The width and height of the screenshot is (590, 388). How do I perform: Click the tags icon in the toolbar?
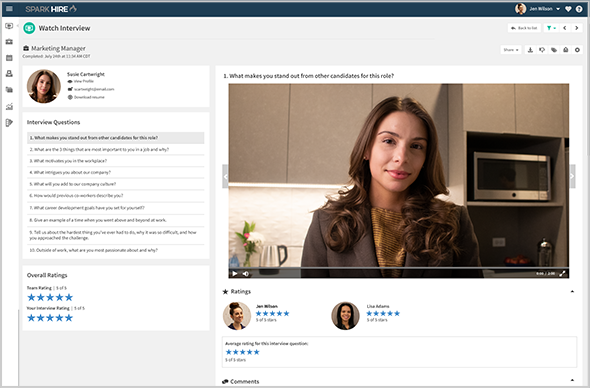[554, 50]
